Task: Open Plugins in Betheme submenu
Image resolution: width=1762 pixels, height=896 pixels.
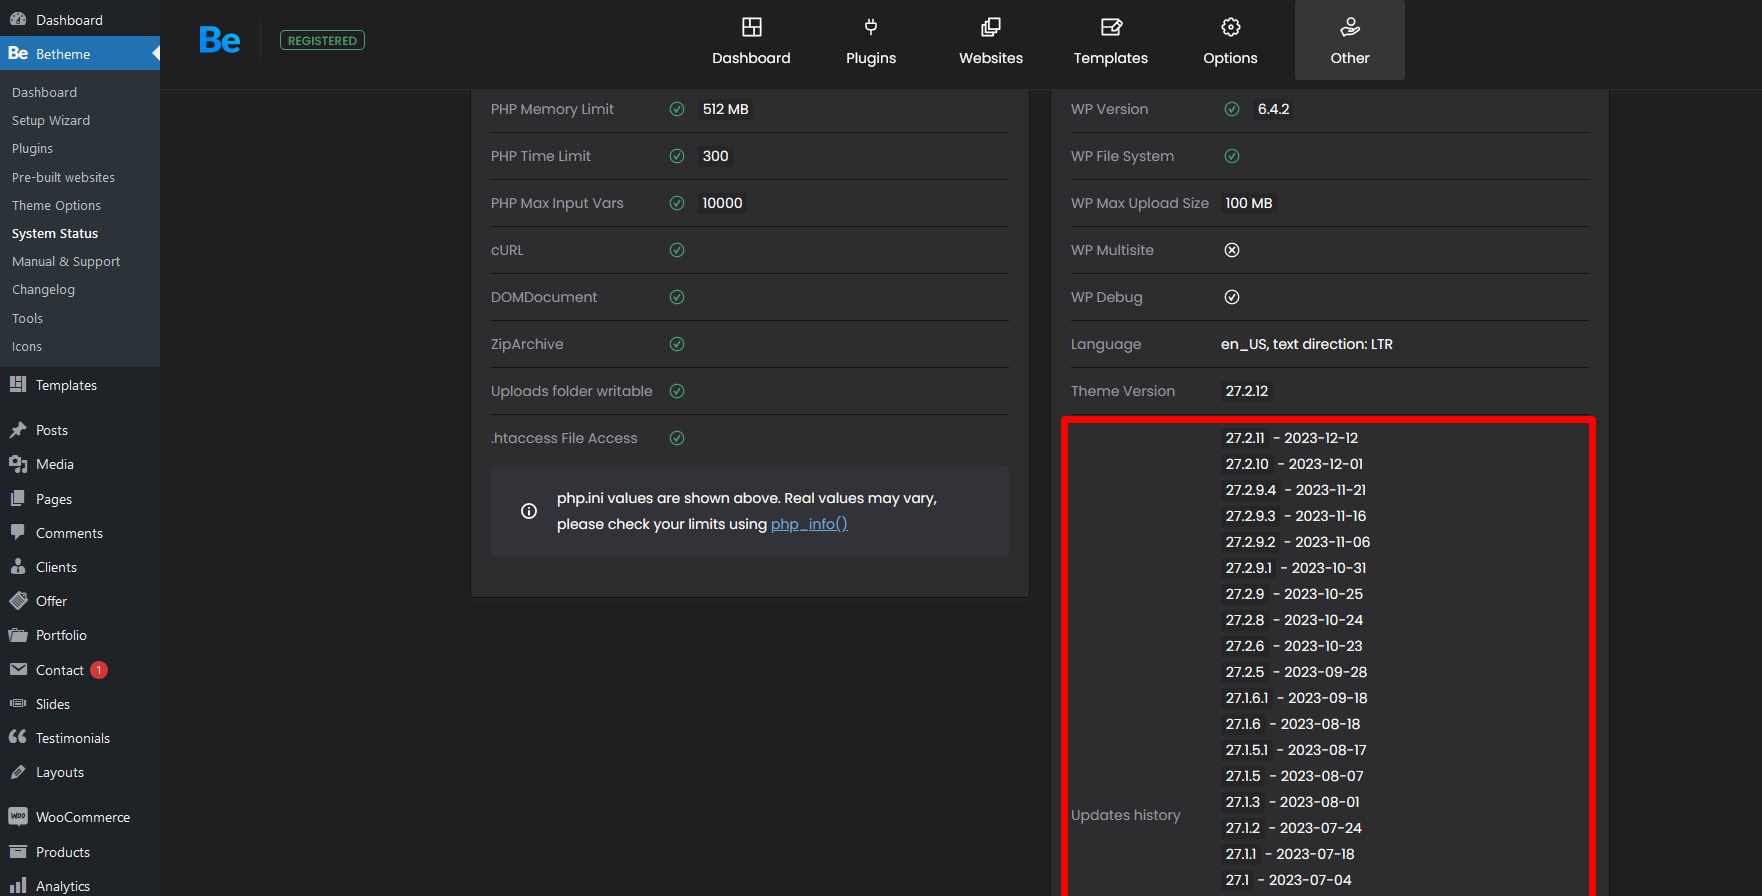Action: point(32,148)
